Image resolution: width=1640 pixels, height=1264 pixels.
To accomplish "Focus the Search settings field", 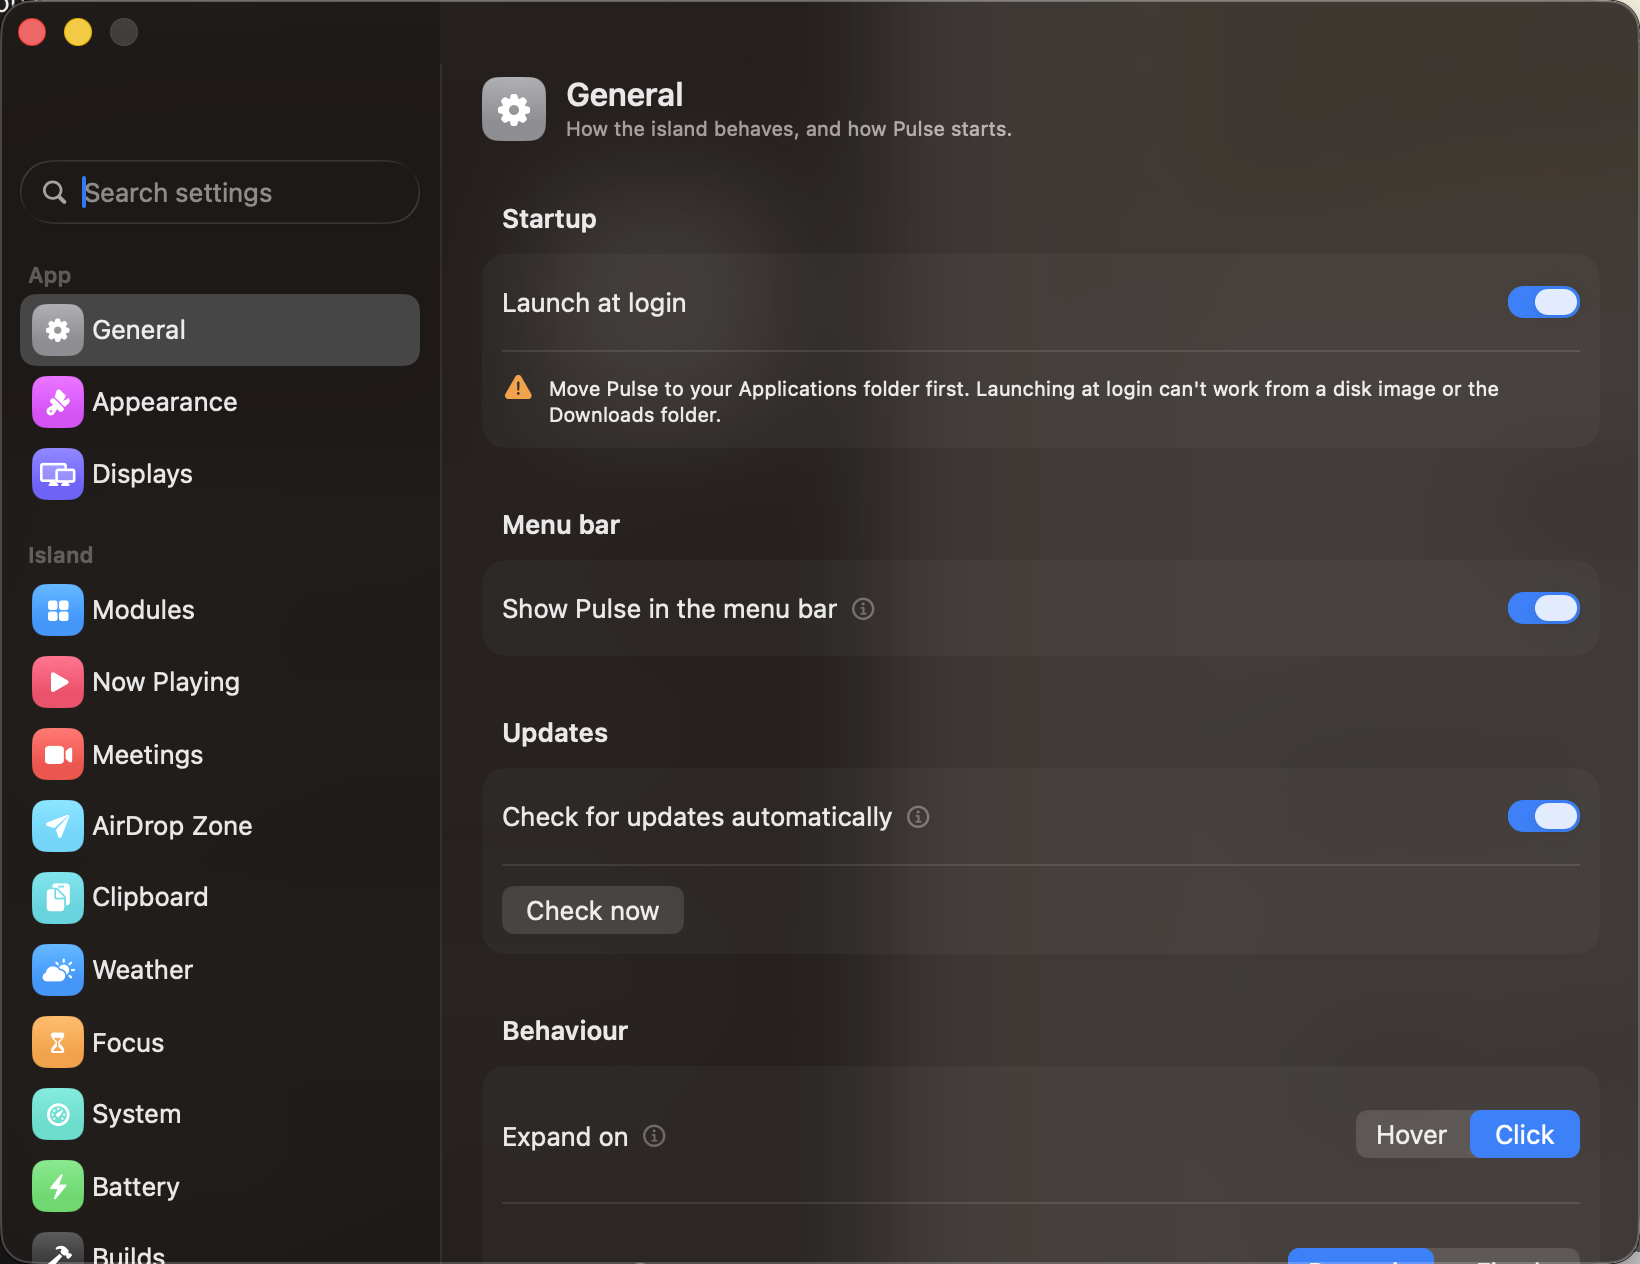I will coord(220,192).
